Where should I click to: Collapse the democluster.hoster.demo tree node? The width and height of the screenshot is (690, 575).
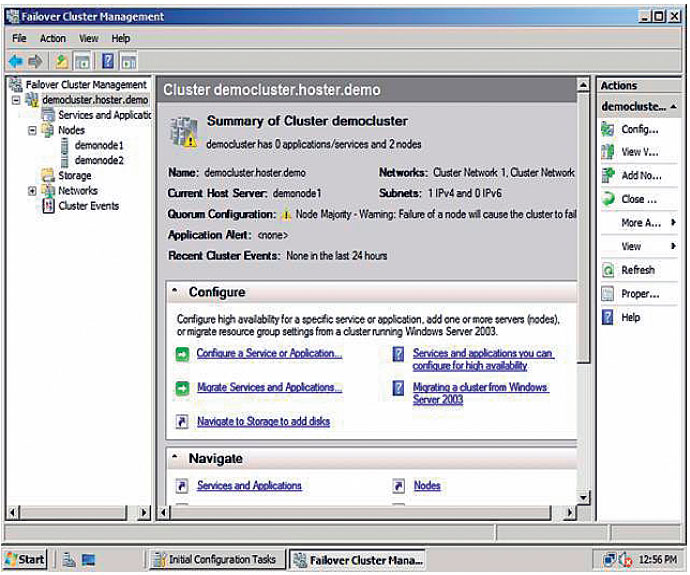[17, 101]
